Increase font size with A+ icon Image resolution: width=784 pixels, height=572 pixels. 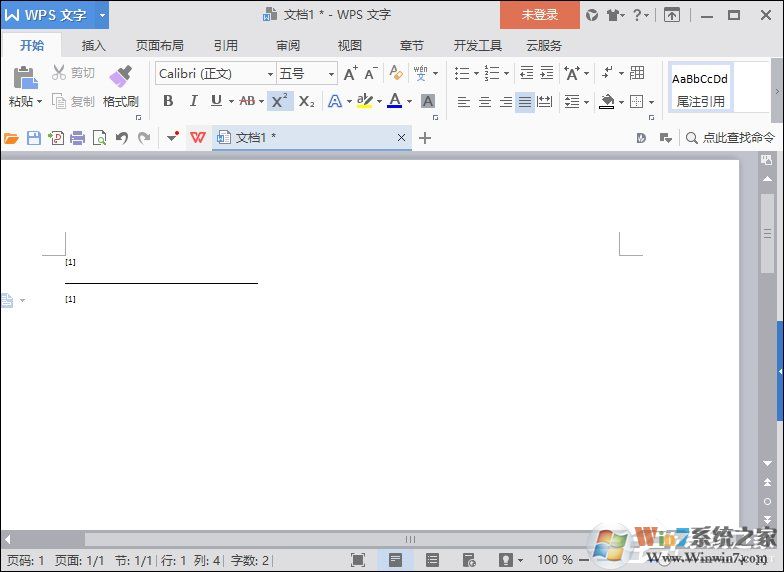(350, 74)
